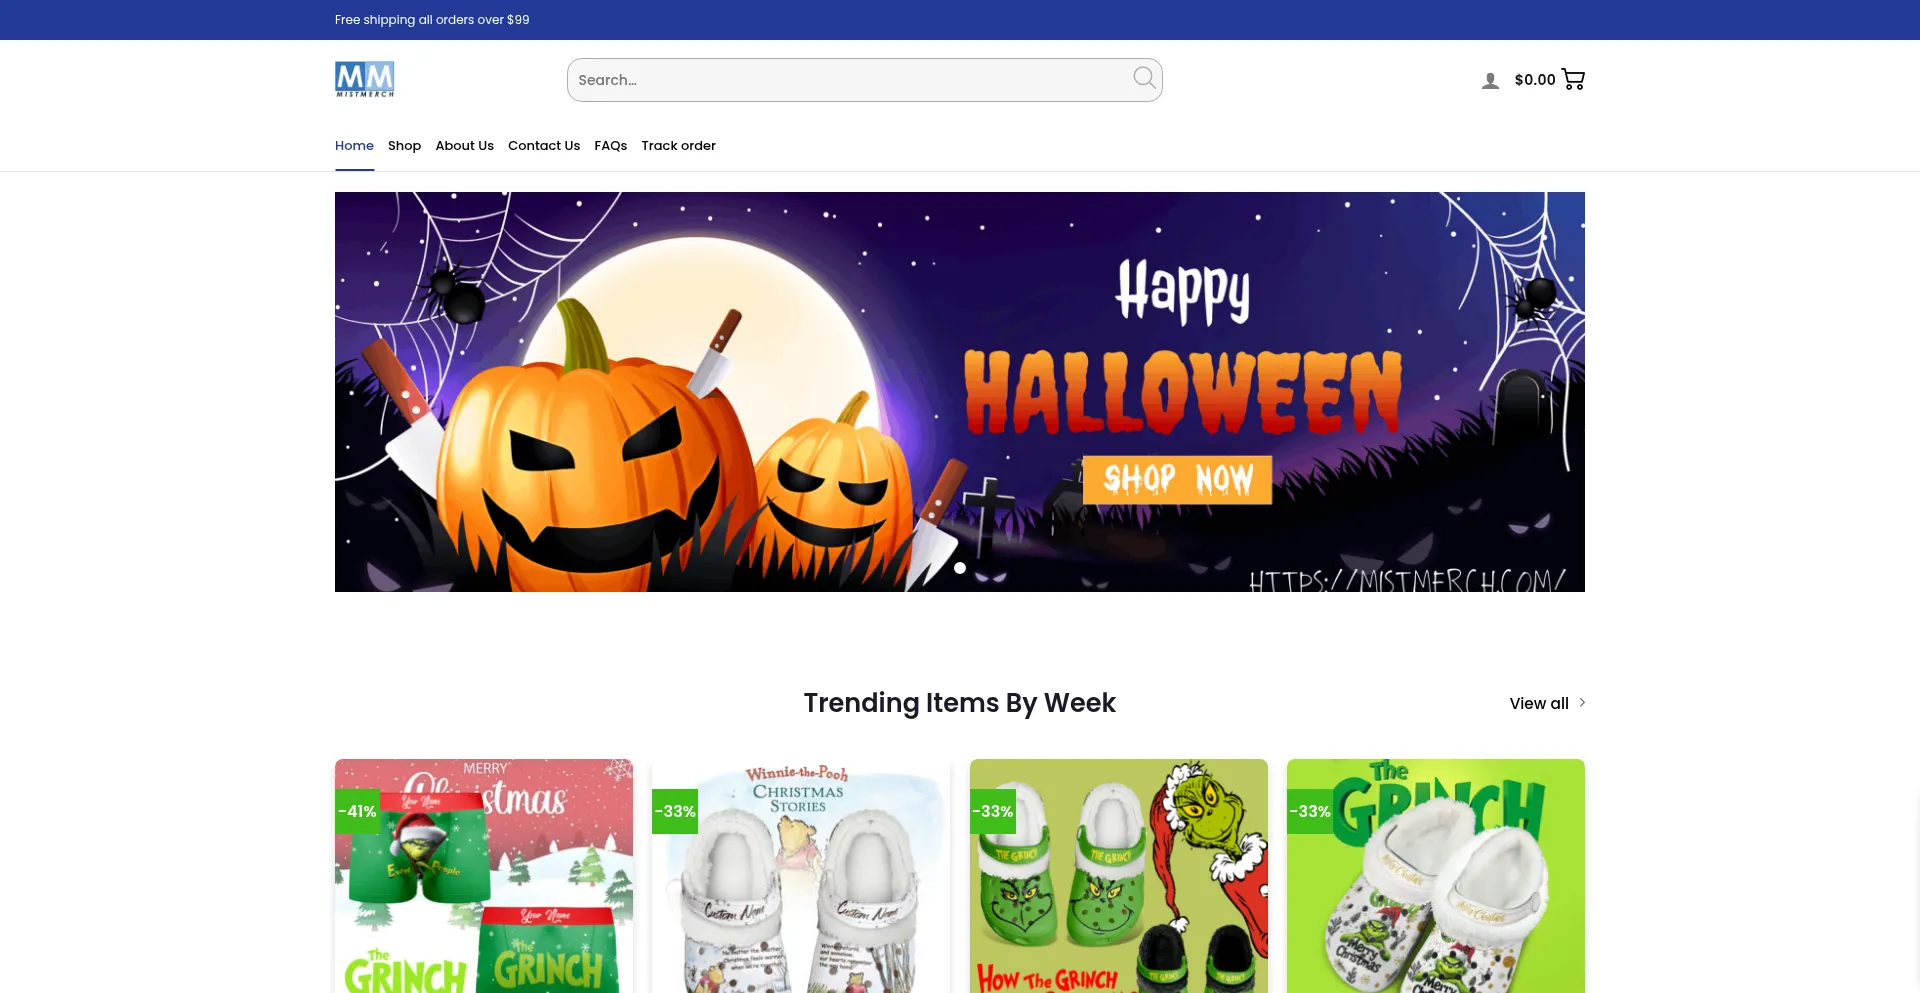1920x993 pixels.
Task: Focus the Search input field
Action: pos(850,80)
